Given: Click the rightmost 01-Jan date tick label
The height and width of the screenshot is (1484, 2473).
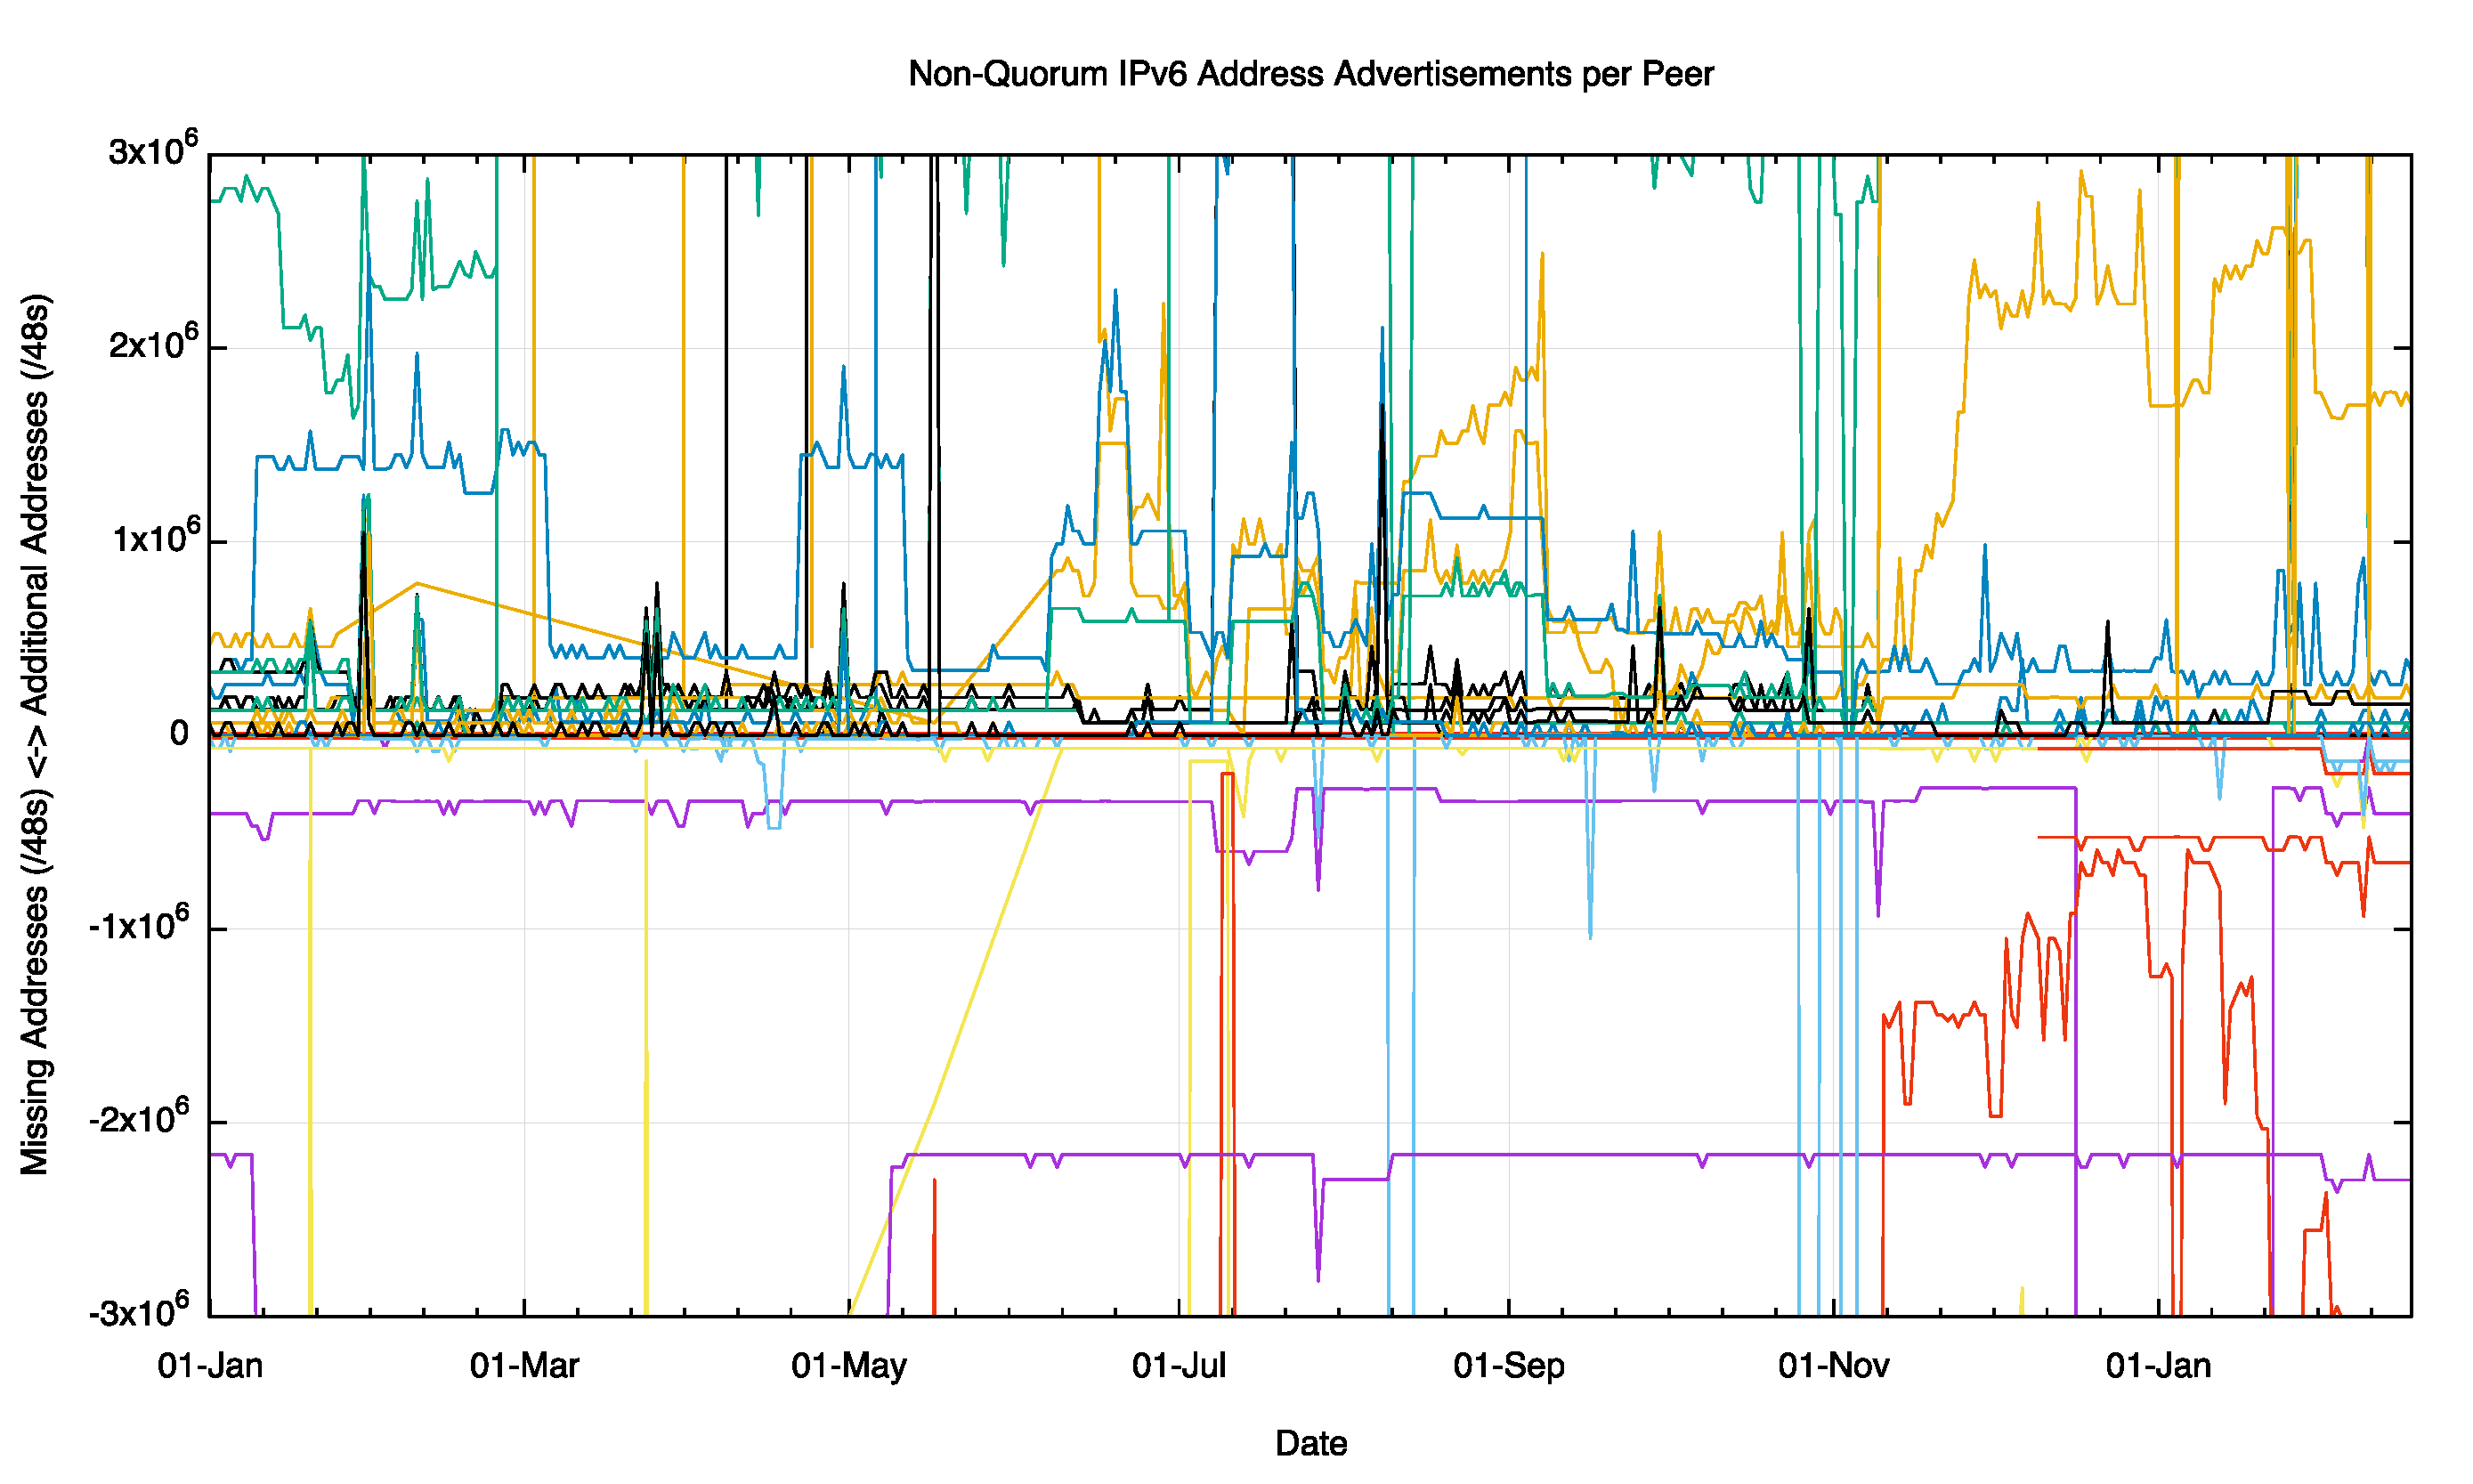Looking at the screenshot, I should pos(2158,1366).
